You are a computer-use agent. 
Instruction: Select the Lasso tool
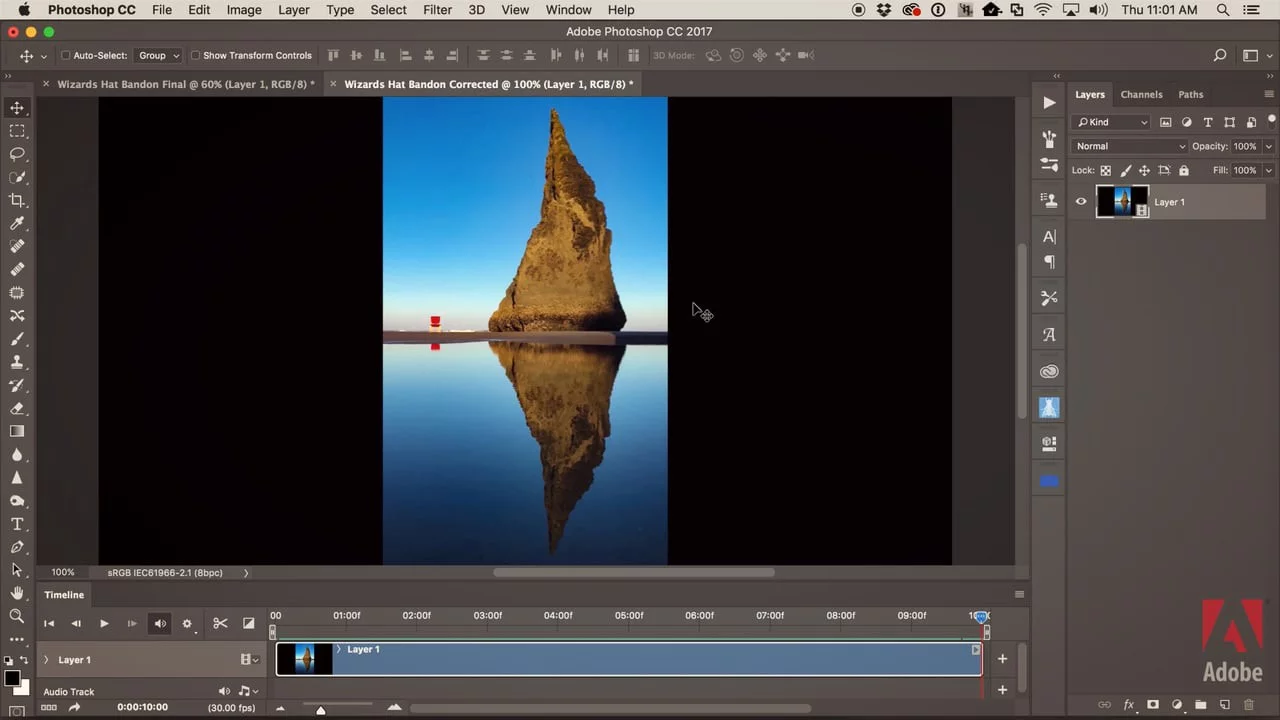16,154
